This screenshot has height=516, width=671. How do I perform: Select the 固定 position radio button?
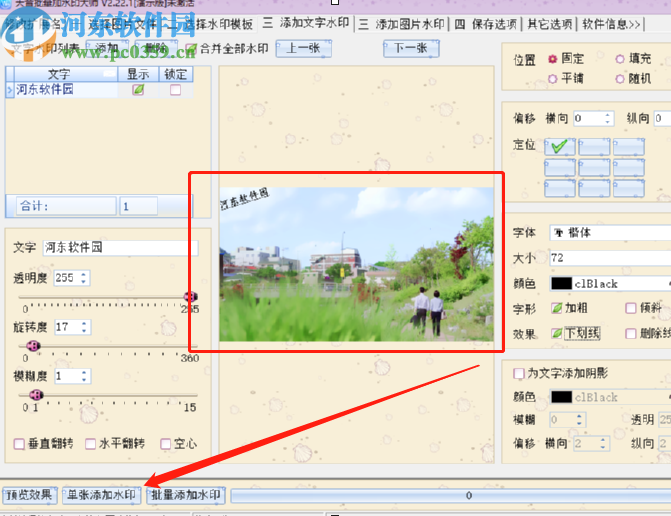[552, 59]
